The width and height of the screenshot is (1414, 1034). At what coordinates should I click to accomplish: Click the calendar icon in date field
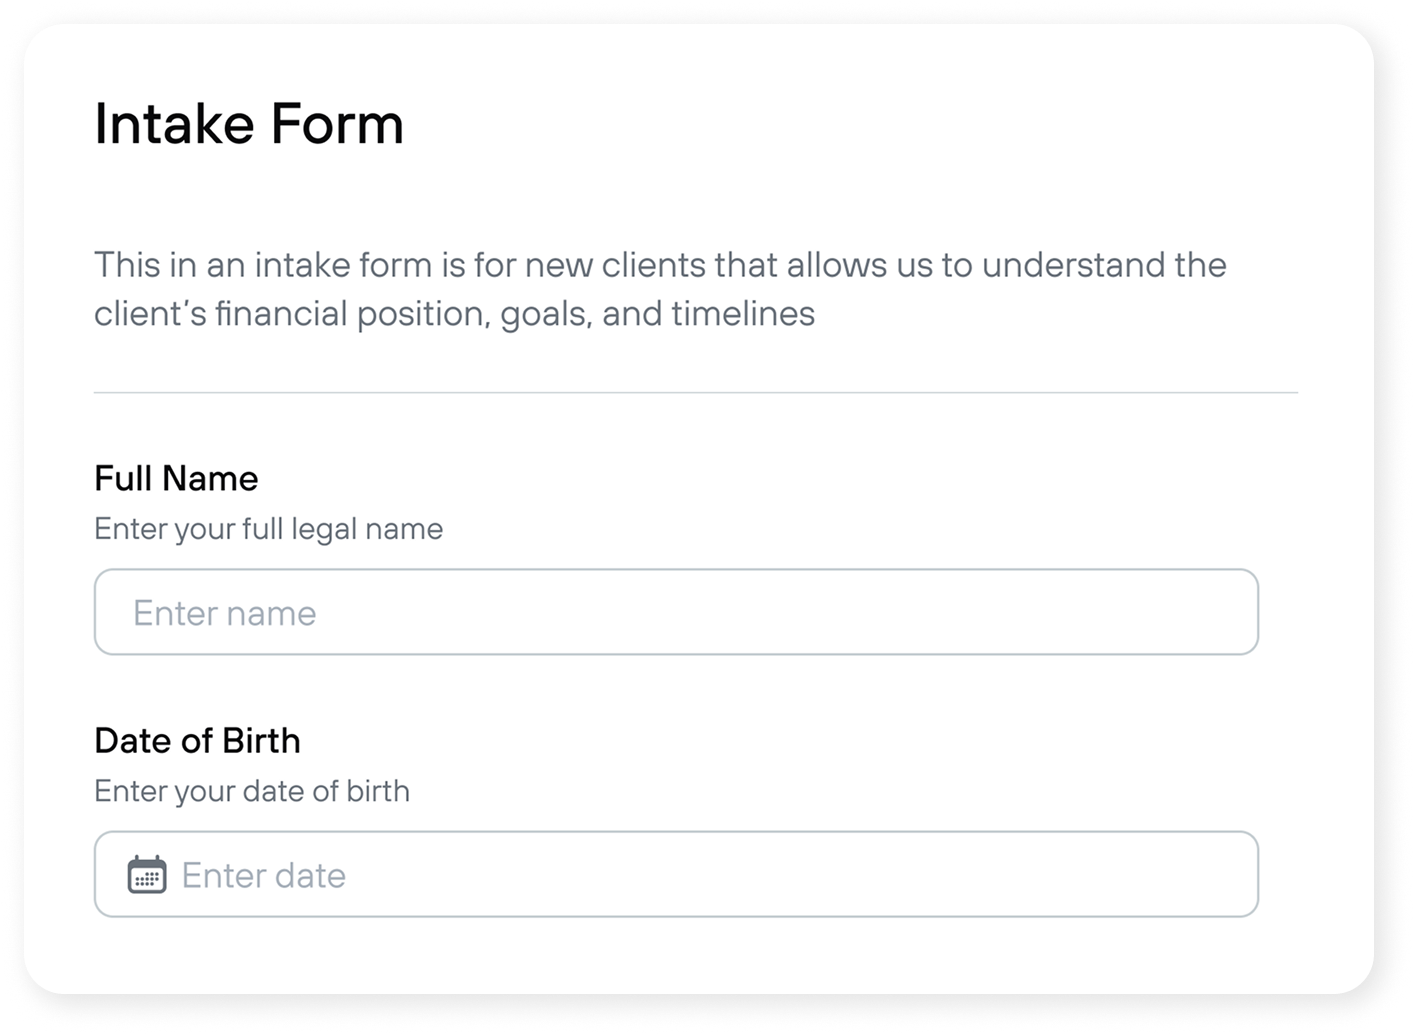(147, 875)
